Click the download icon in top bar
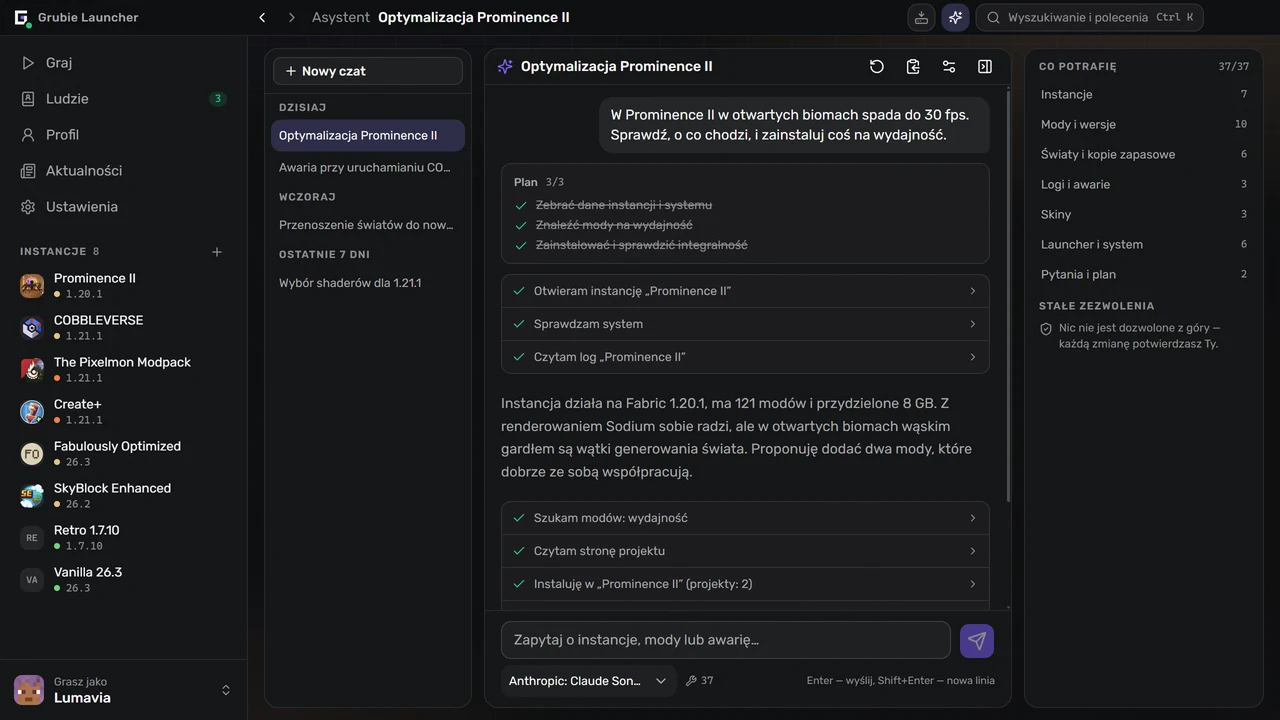This screenshot has width=1280, height=720. [x=921, y=17]
